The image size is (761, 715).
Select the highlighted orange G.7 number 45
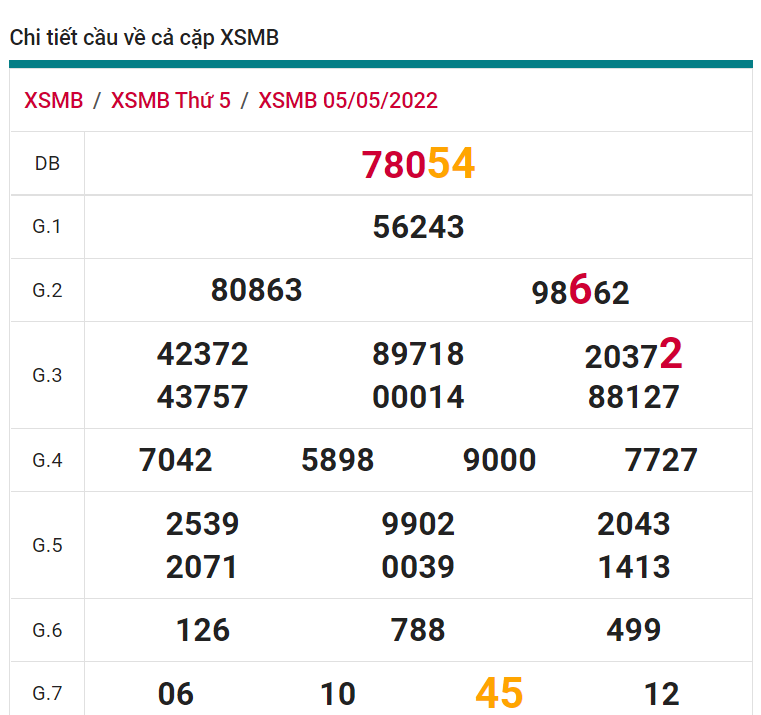click(499, 692)
